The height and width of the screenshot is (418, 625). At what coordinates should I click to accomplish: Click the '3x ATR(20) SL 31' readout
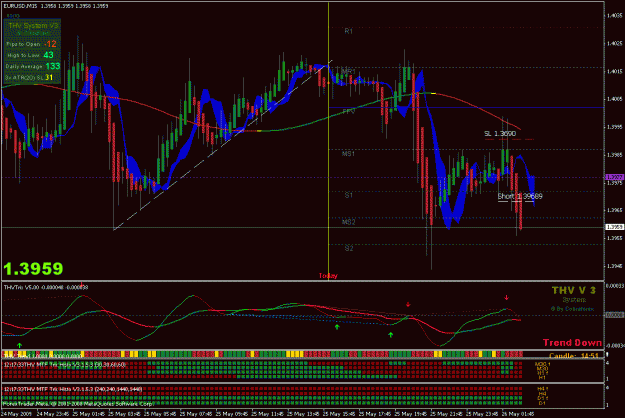point(29,77)
